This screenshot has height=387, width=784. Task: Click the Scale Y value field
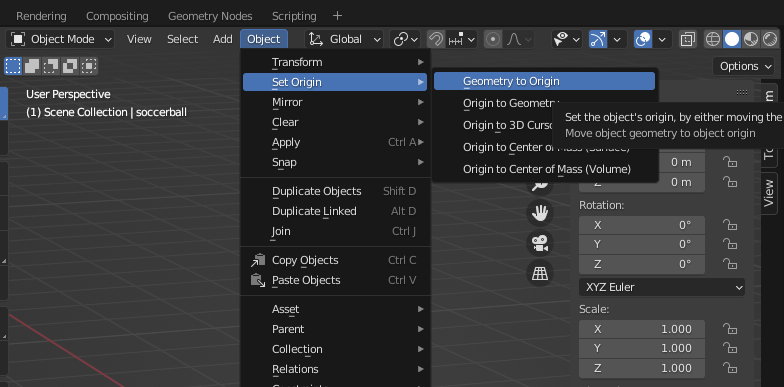pos(642,348)
